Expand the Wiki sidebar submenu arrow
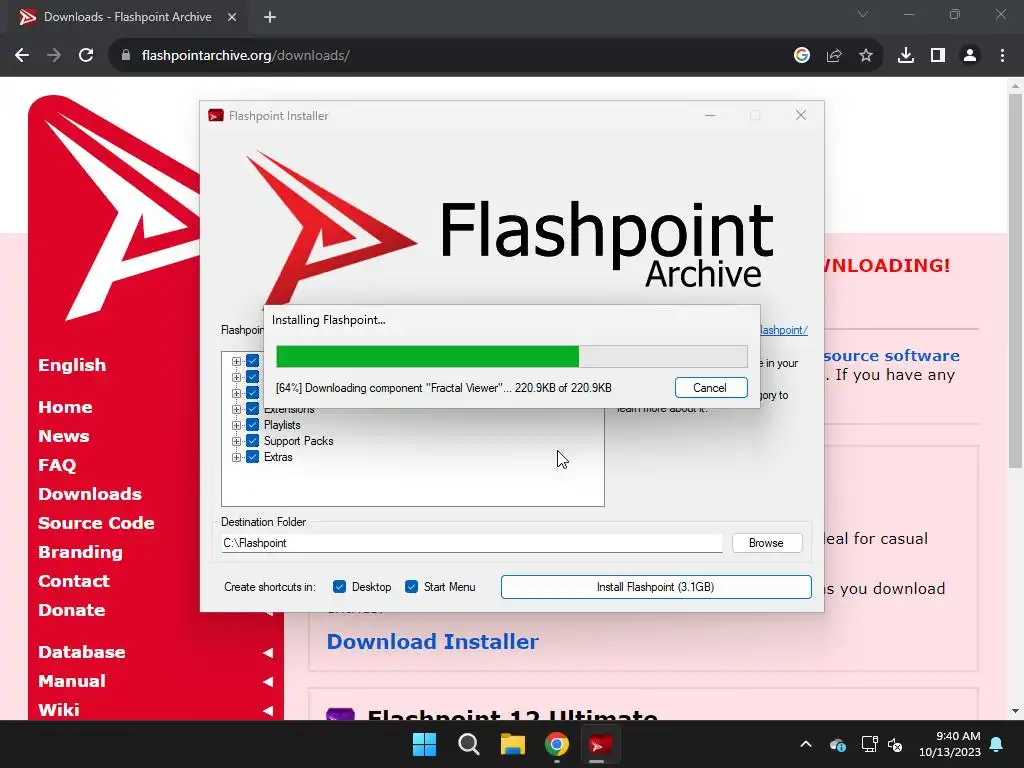The image size is (1024, 768). [268, 710]
